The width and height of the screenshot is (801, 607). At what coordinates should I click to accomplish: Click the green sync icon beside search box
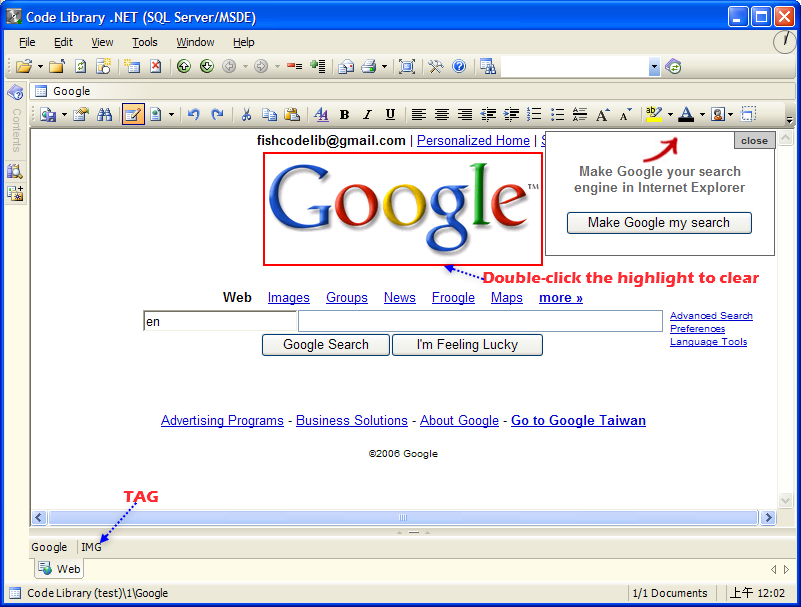[x=673, y=66]
